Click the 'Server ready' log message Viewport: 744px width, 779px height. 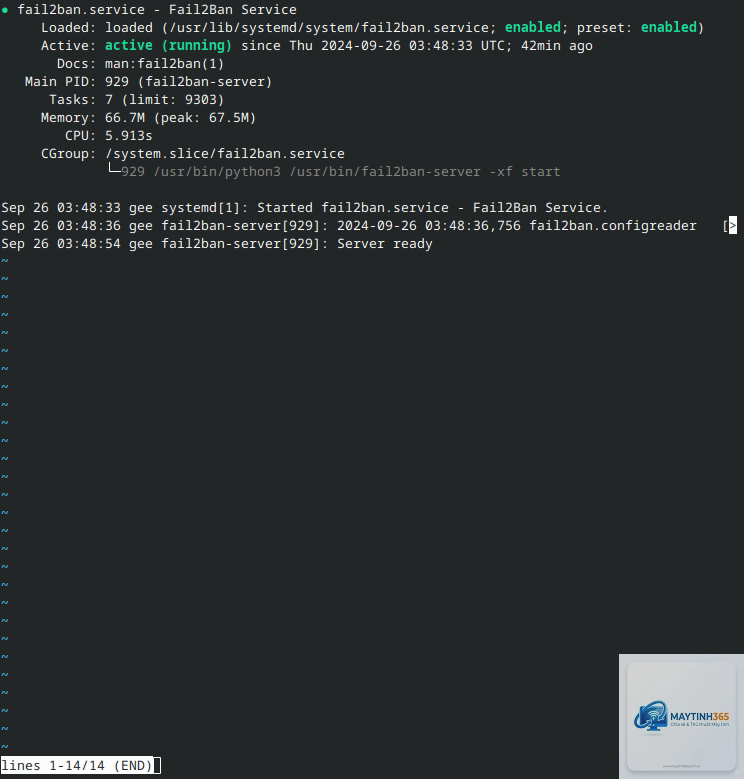click(385, 244)
